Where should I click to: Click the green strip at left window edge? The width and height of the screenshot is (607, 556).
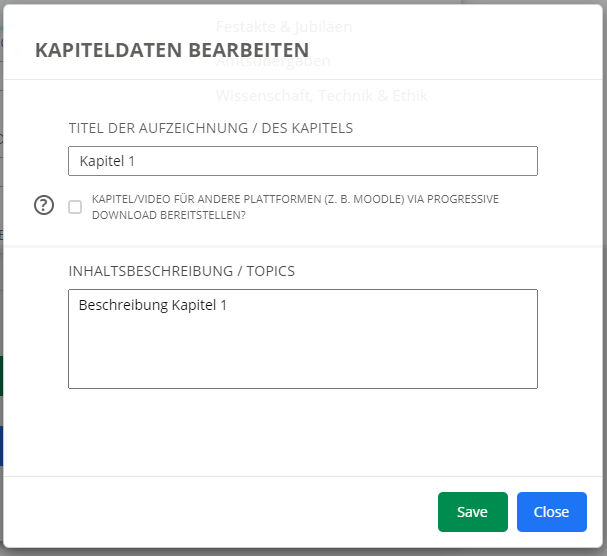click(x=1, y=375)
